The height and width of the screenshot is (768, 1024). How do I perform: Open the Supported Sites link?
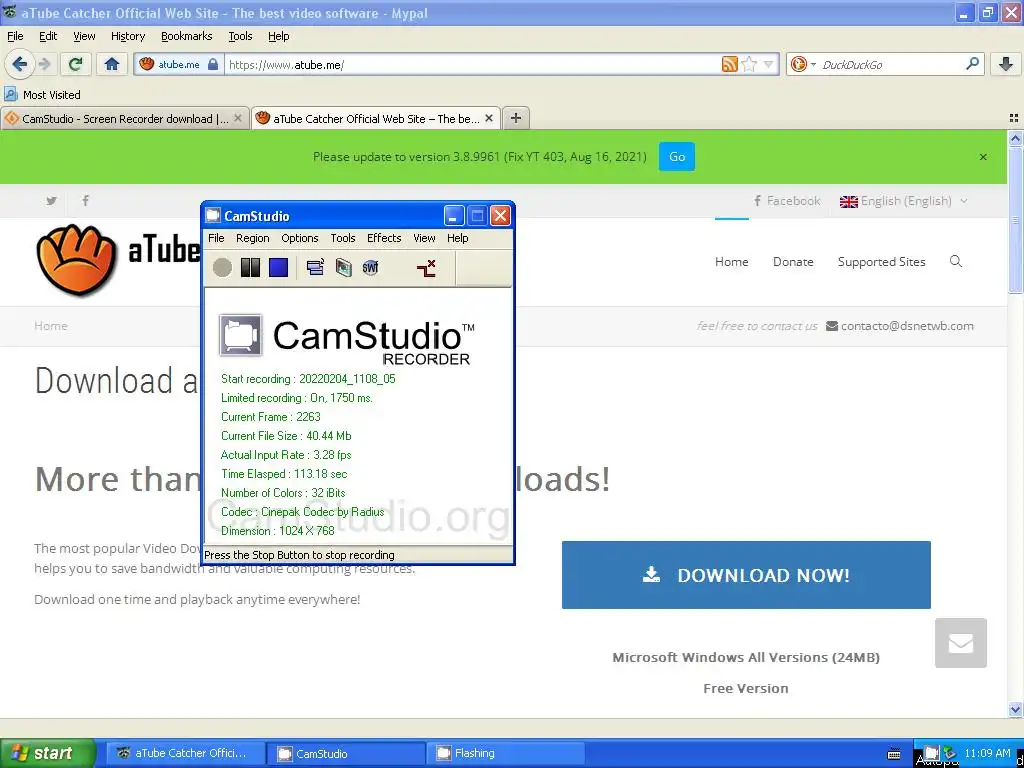[x=882, y=262]
